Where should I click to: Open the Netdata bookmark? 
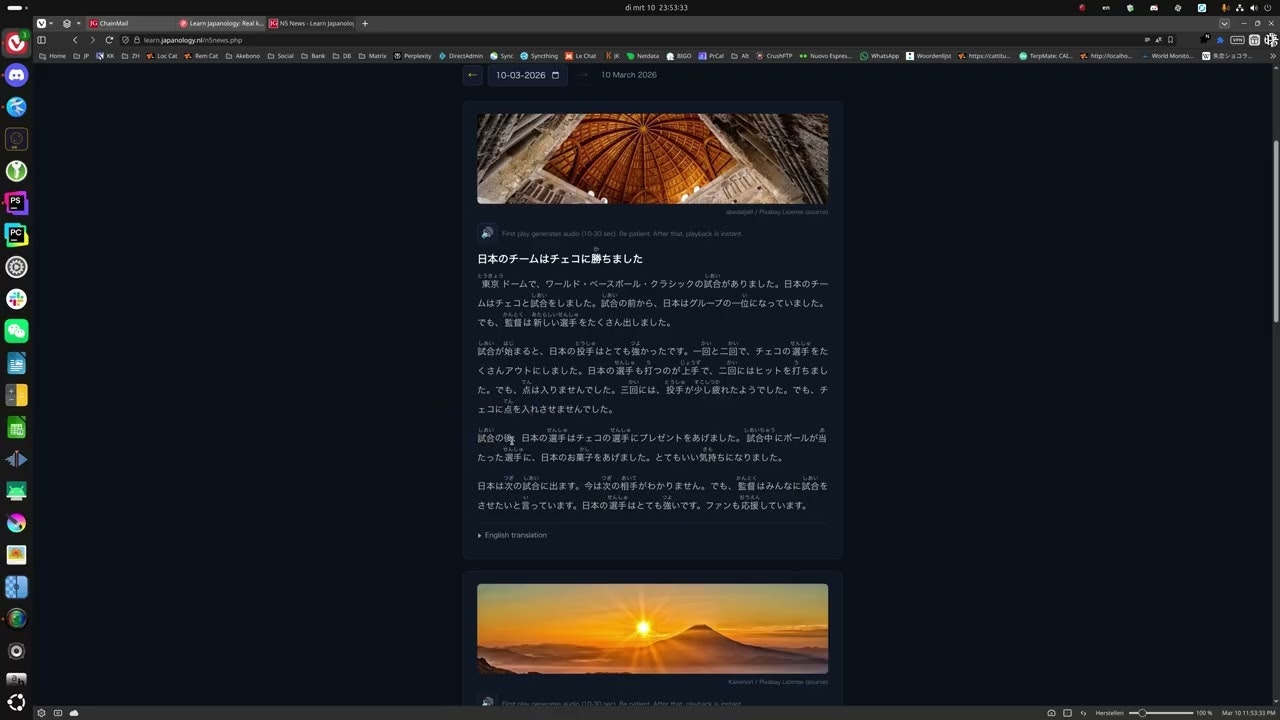(643, 56)
